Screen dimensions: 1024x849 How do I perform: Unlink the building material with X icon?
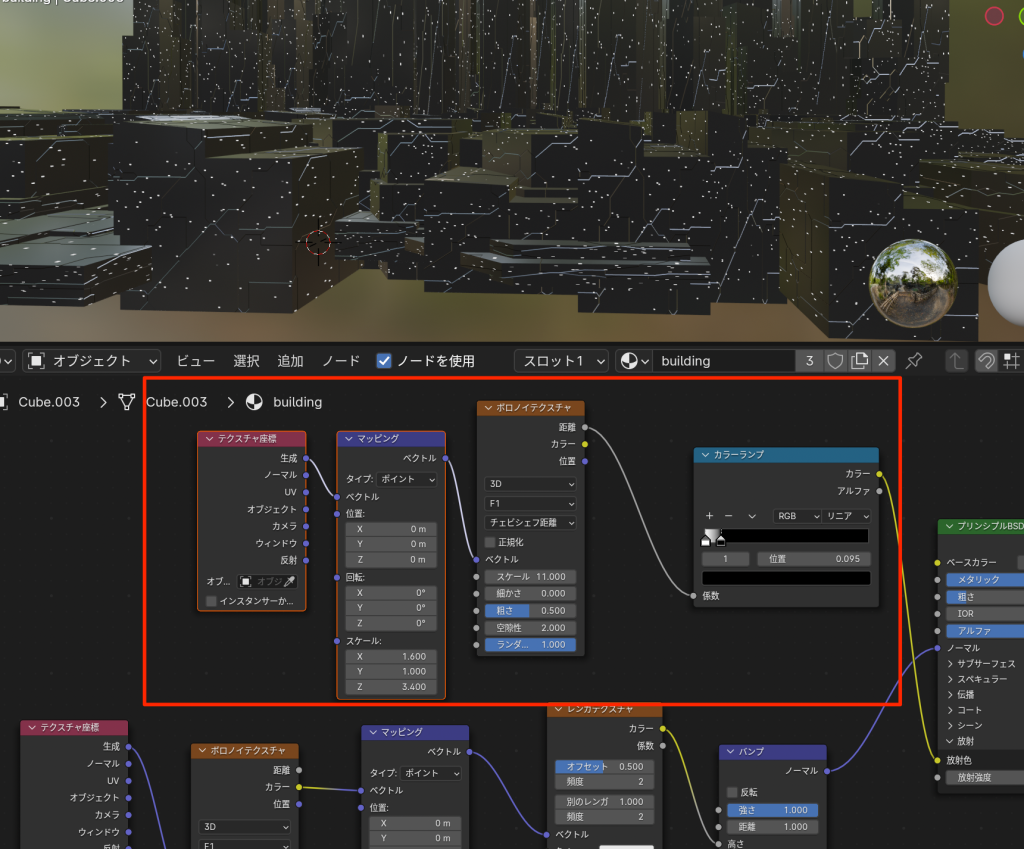point(883,361)
